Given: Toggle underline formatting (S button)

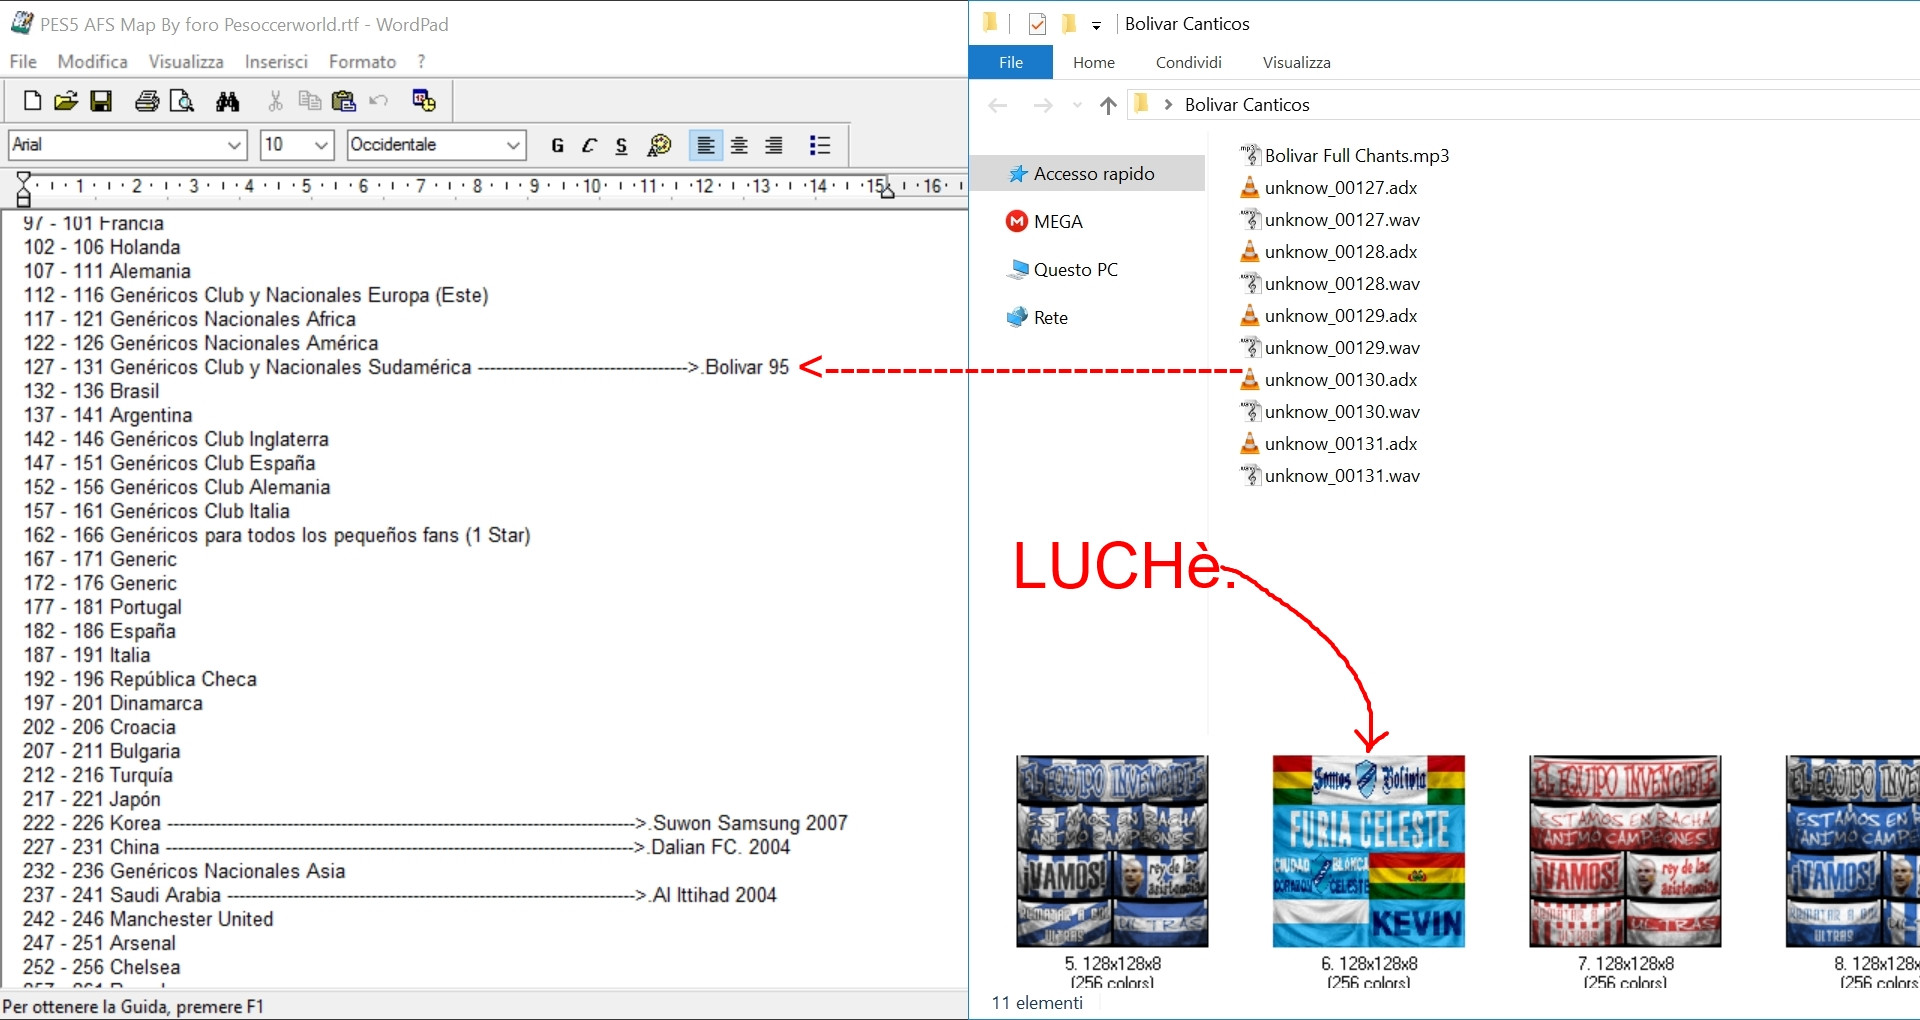Looking at the screenshot, I should coord(621,146).
